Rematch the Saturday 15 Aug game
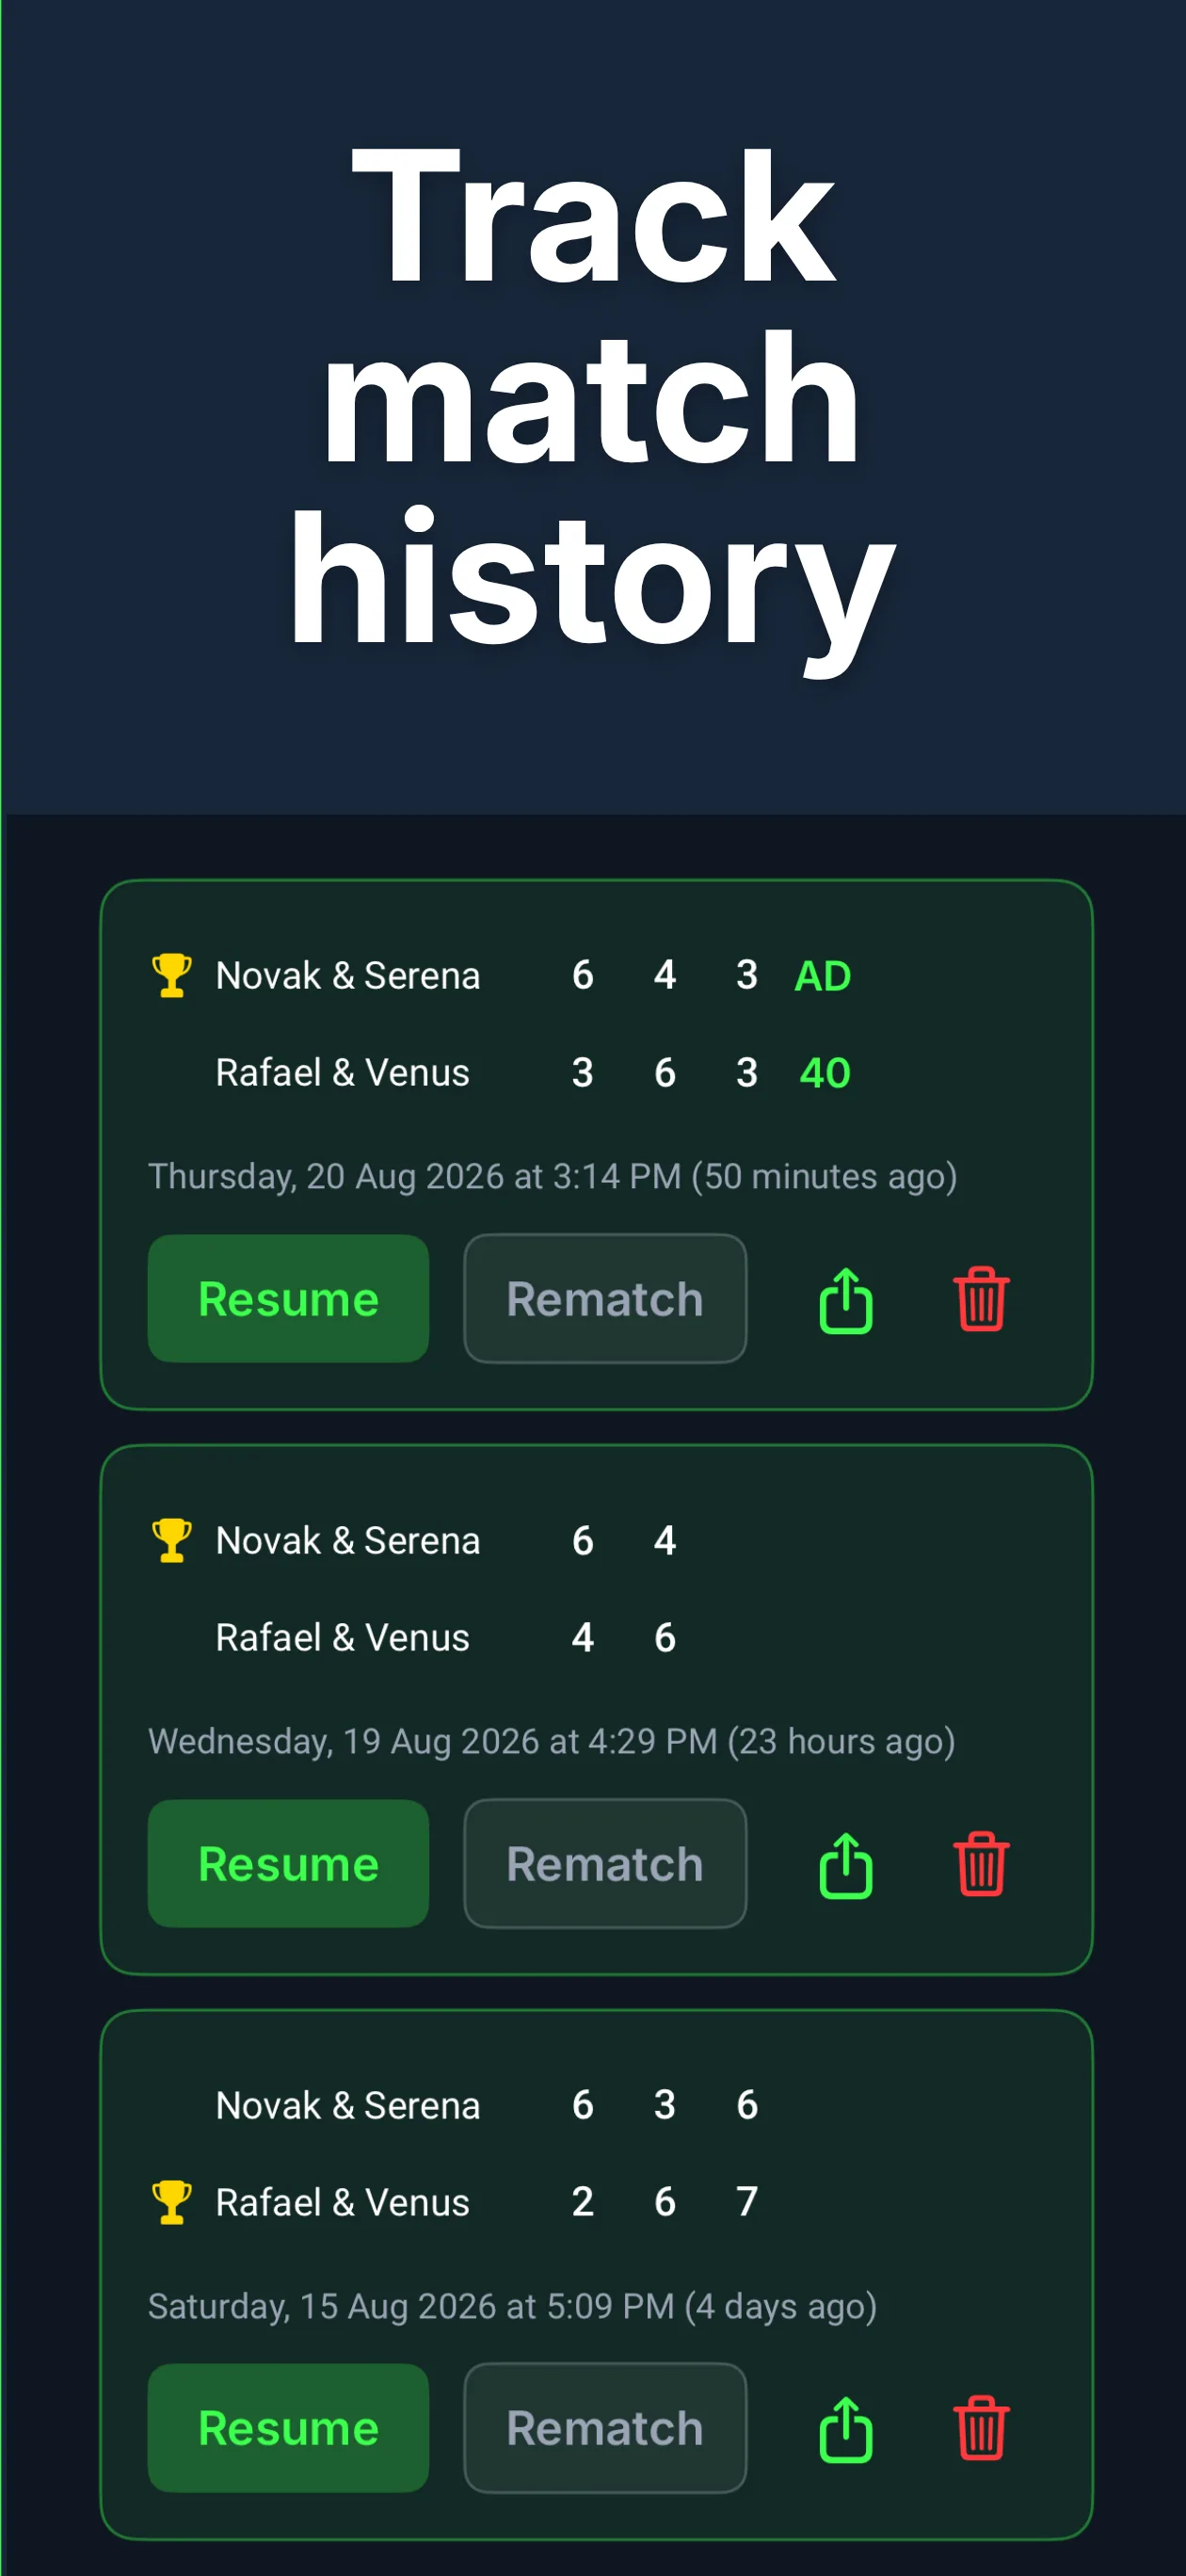1186x2576 pixels. click(x=605, y=2428)
